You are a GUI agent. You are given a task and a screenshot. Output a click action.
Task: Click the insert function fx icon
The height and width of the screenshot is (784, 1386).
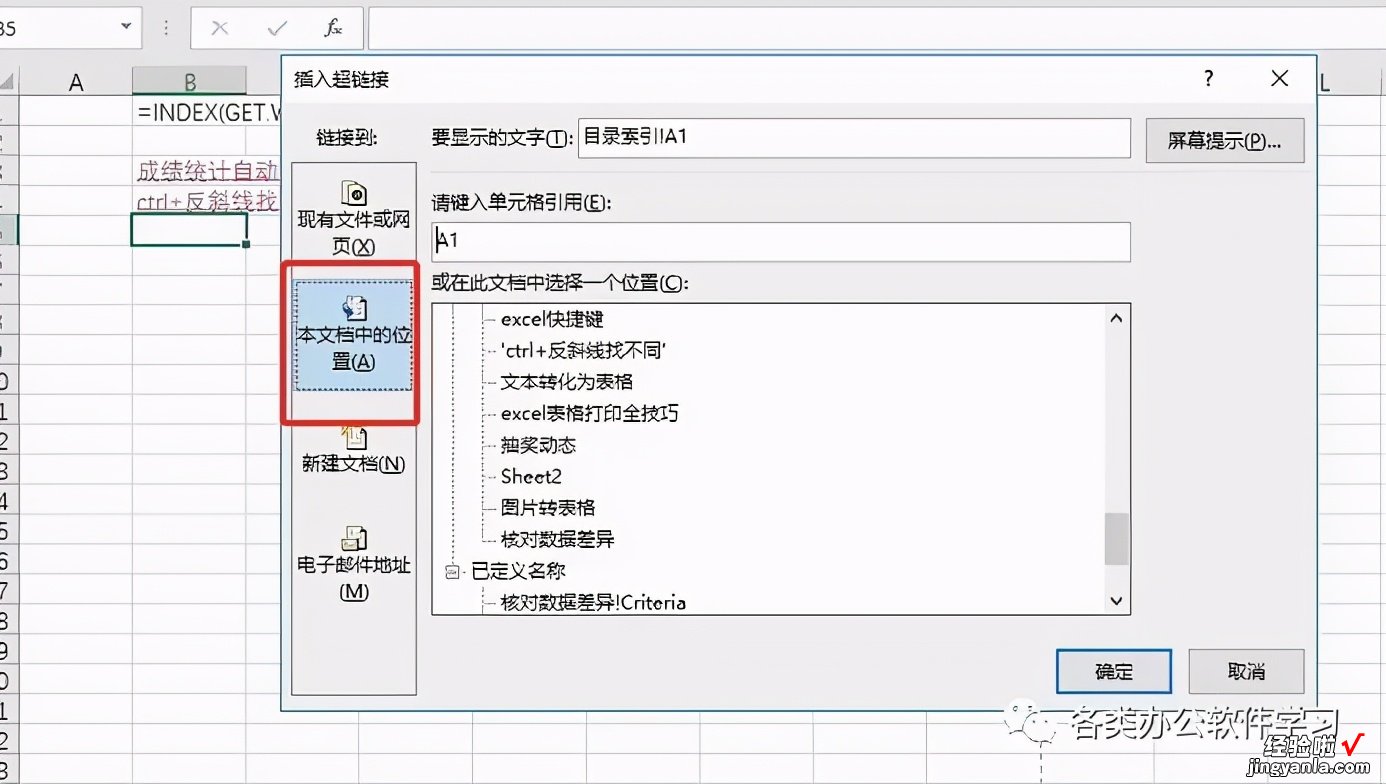[334, 28]
